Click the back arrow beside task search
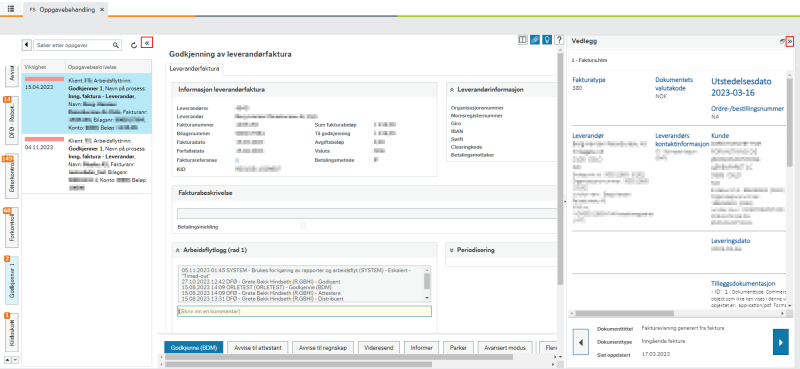Screen dimensions: 800x369 [27, 45]
